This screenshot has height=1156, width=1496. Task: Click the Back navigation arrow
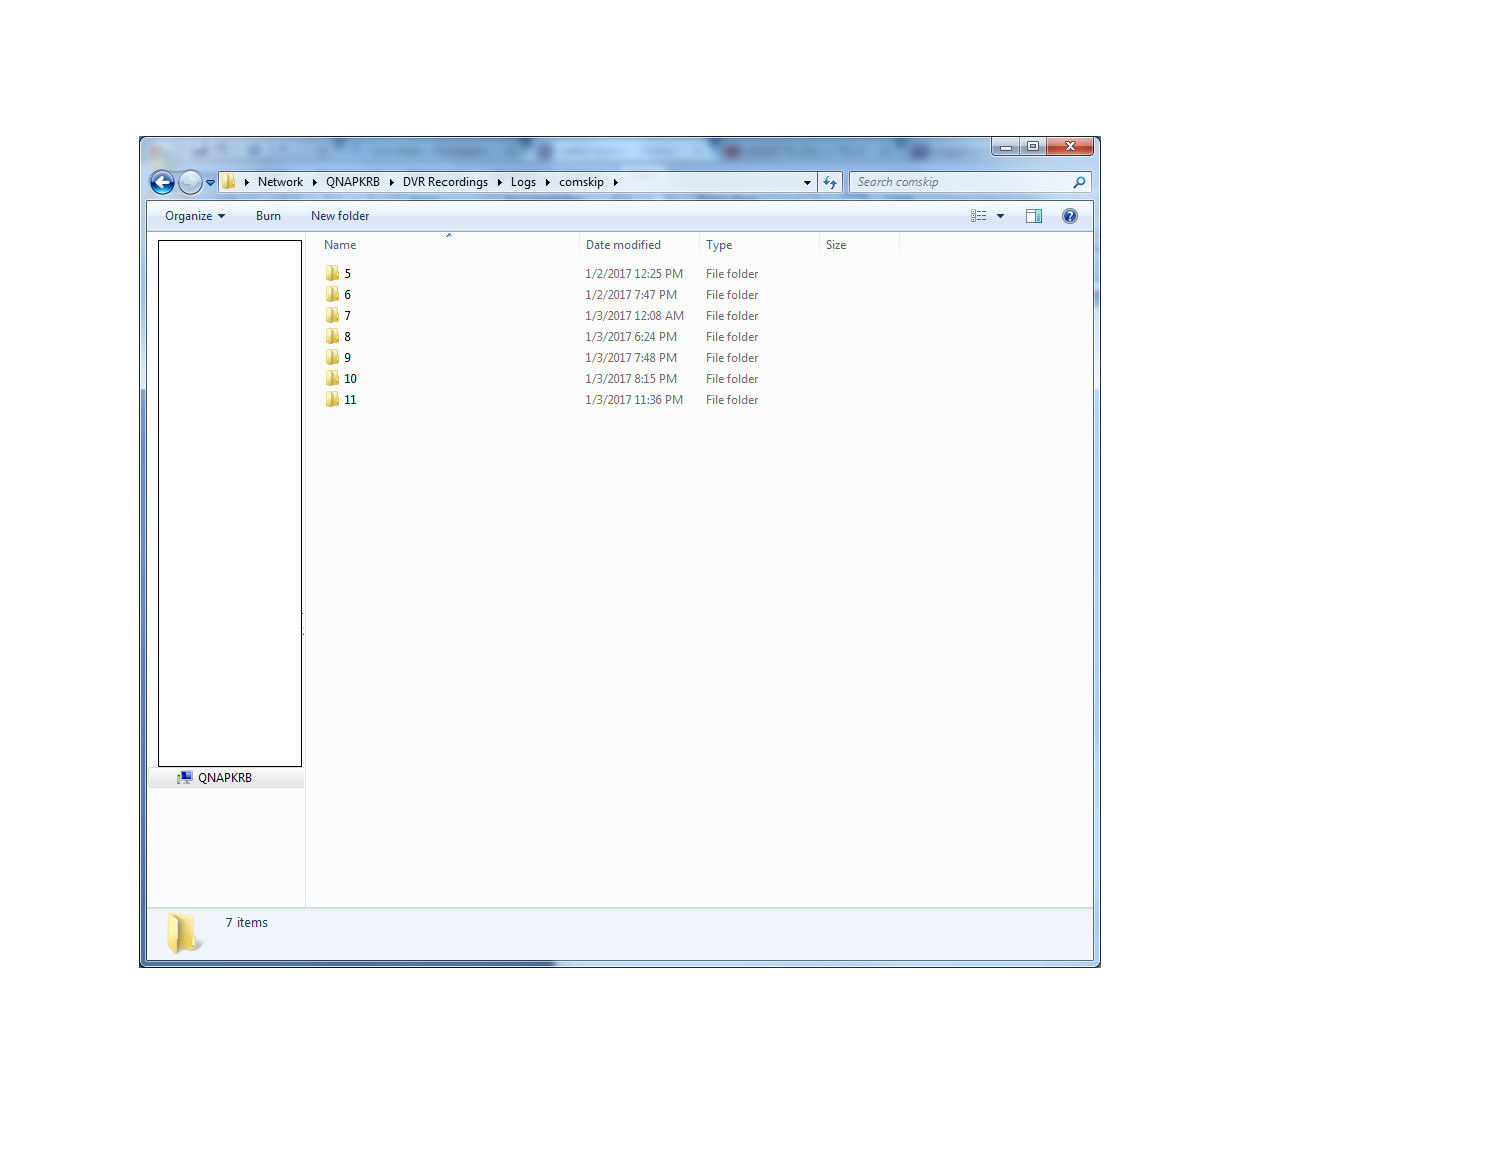(x=162, y=182)
